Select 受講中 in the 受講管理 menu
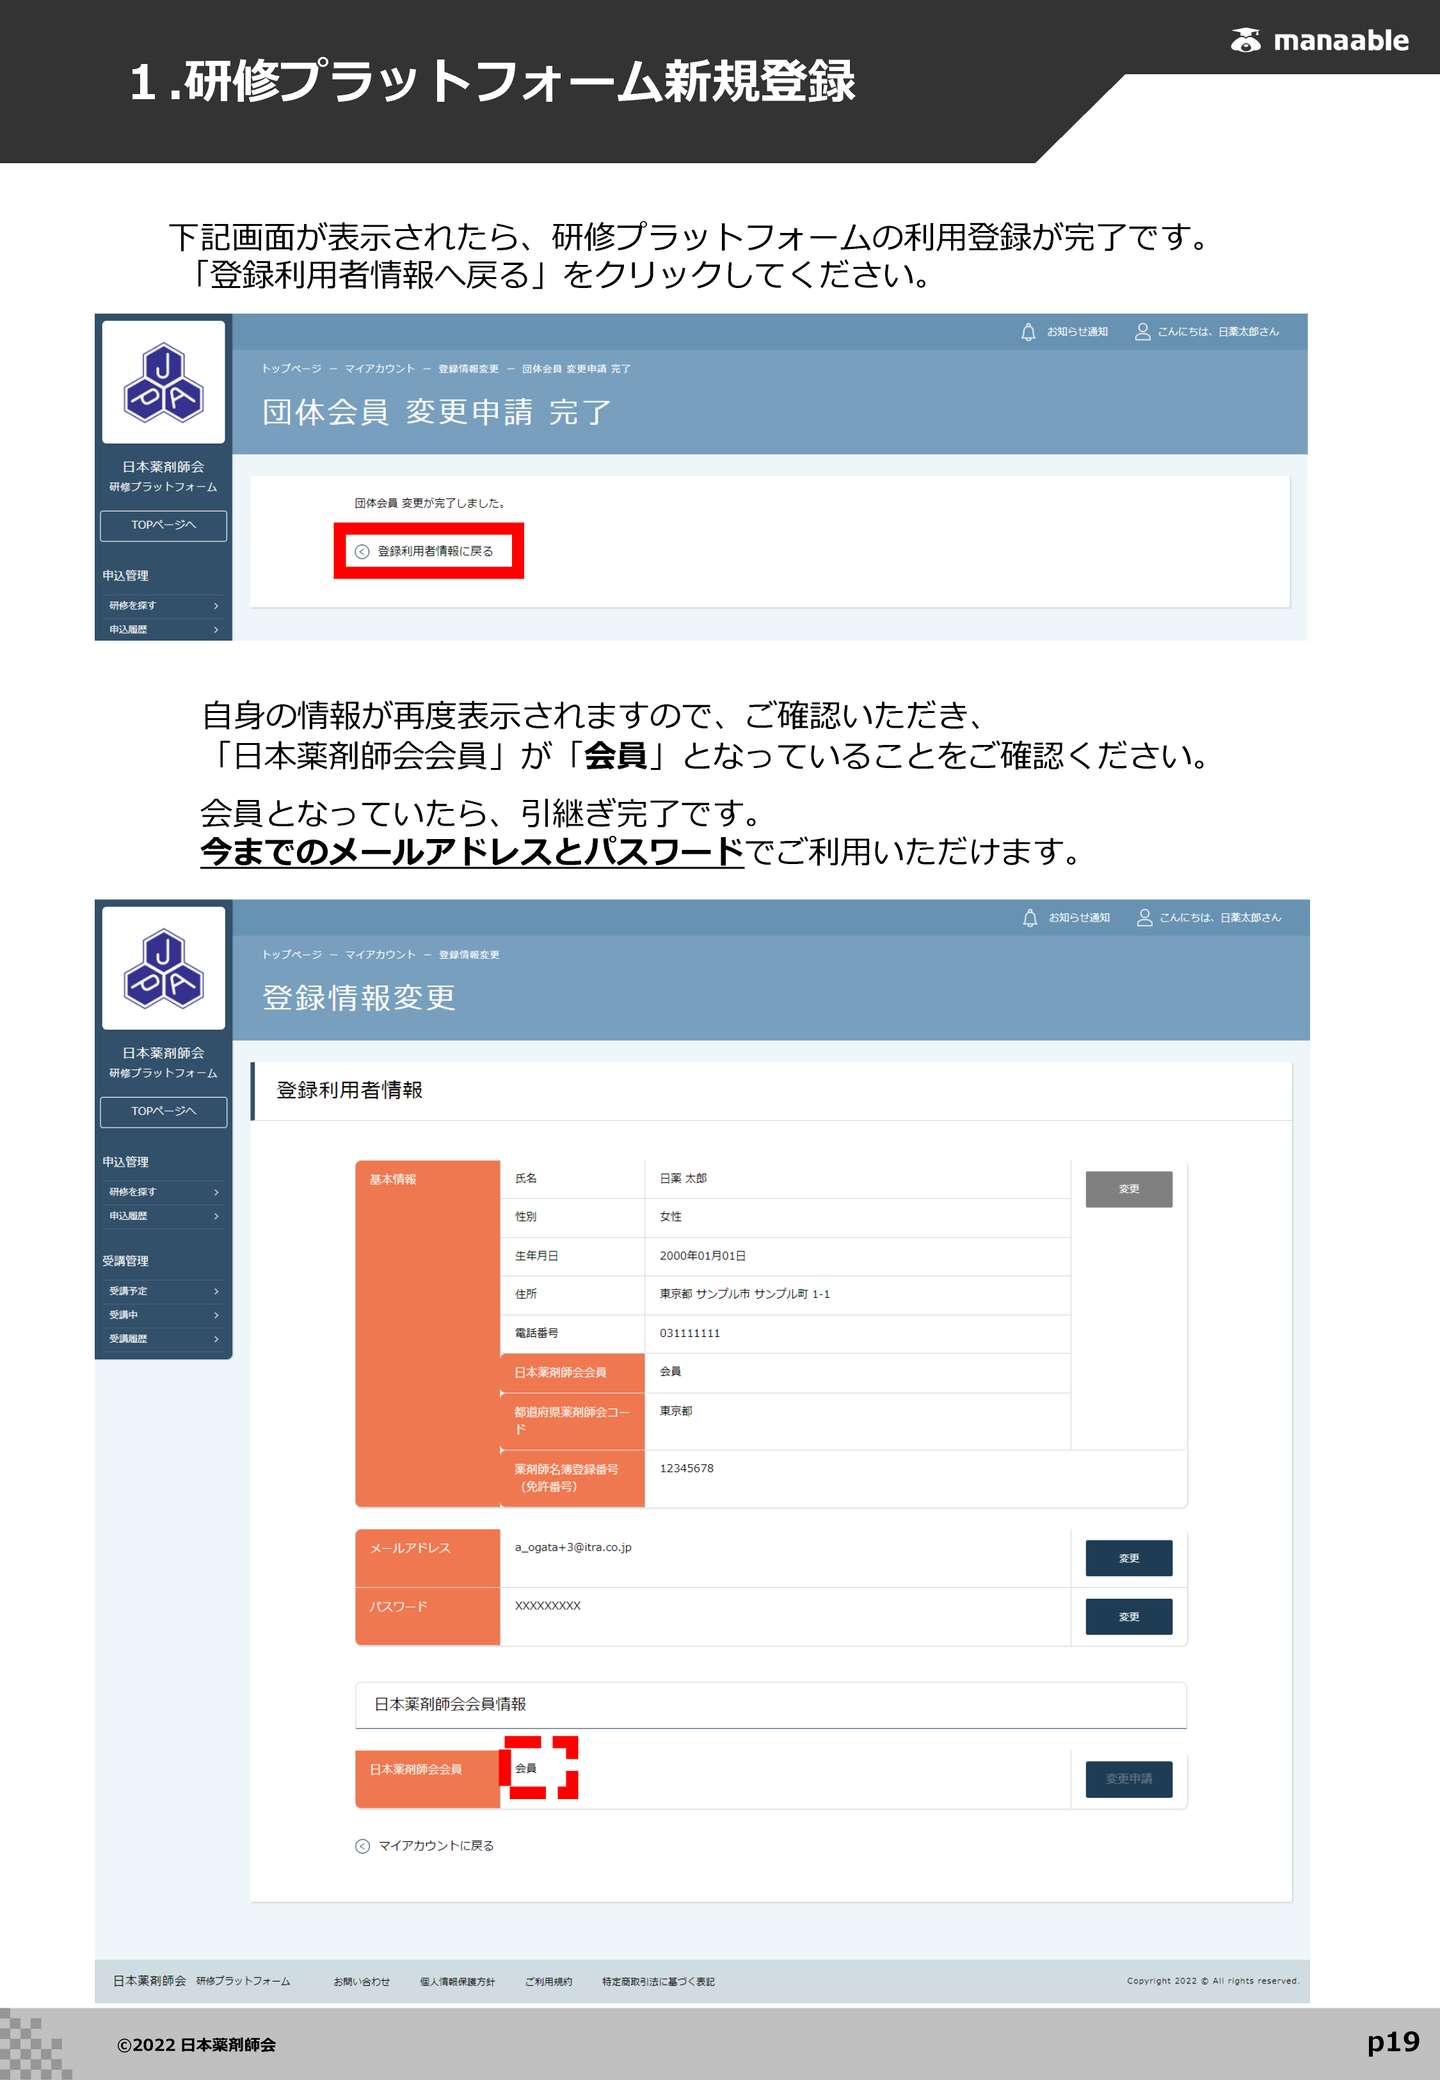This screenshot has width=1440, height=2080. click(123, 1315)
